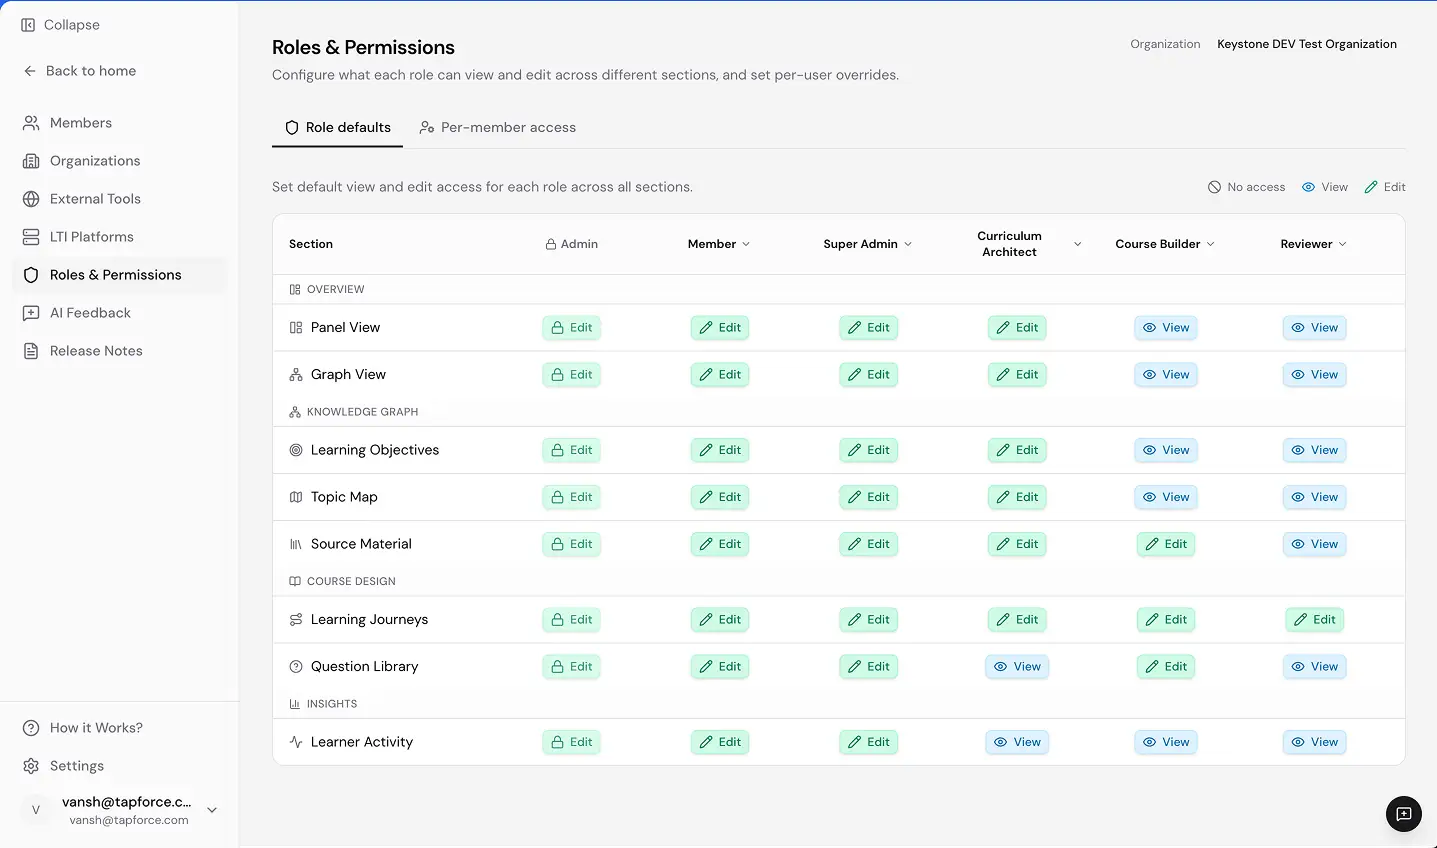Click the pencil icon in the Edit legend

[1371, 187]
